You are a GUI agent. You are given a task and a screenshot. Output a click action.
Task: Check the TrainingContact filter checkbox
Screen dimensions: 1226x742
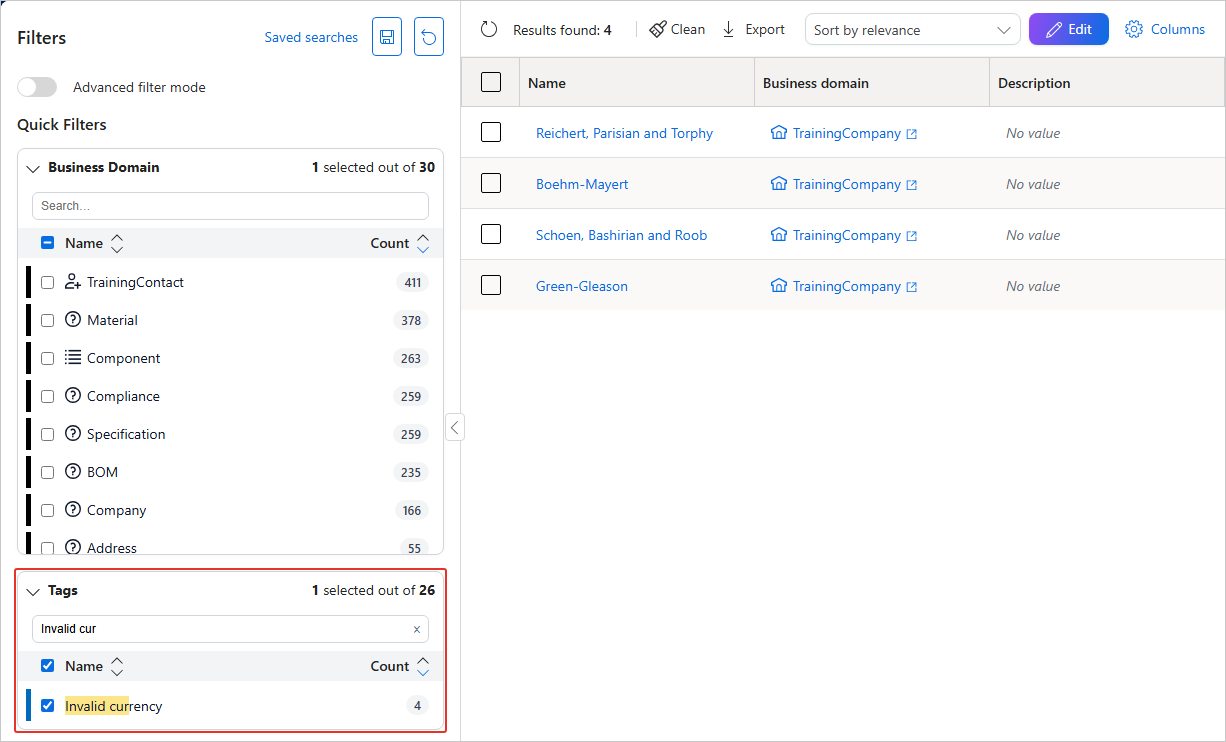click(47, 283)
